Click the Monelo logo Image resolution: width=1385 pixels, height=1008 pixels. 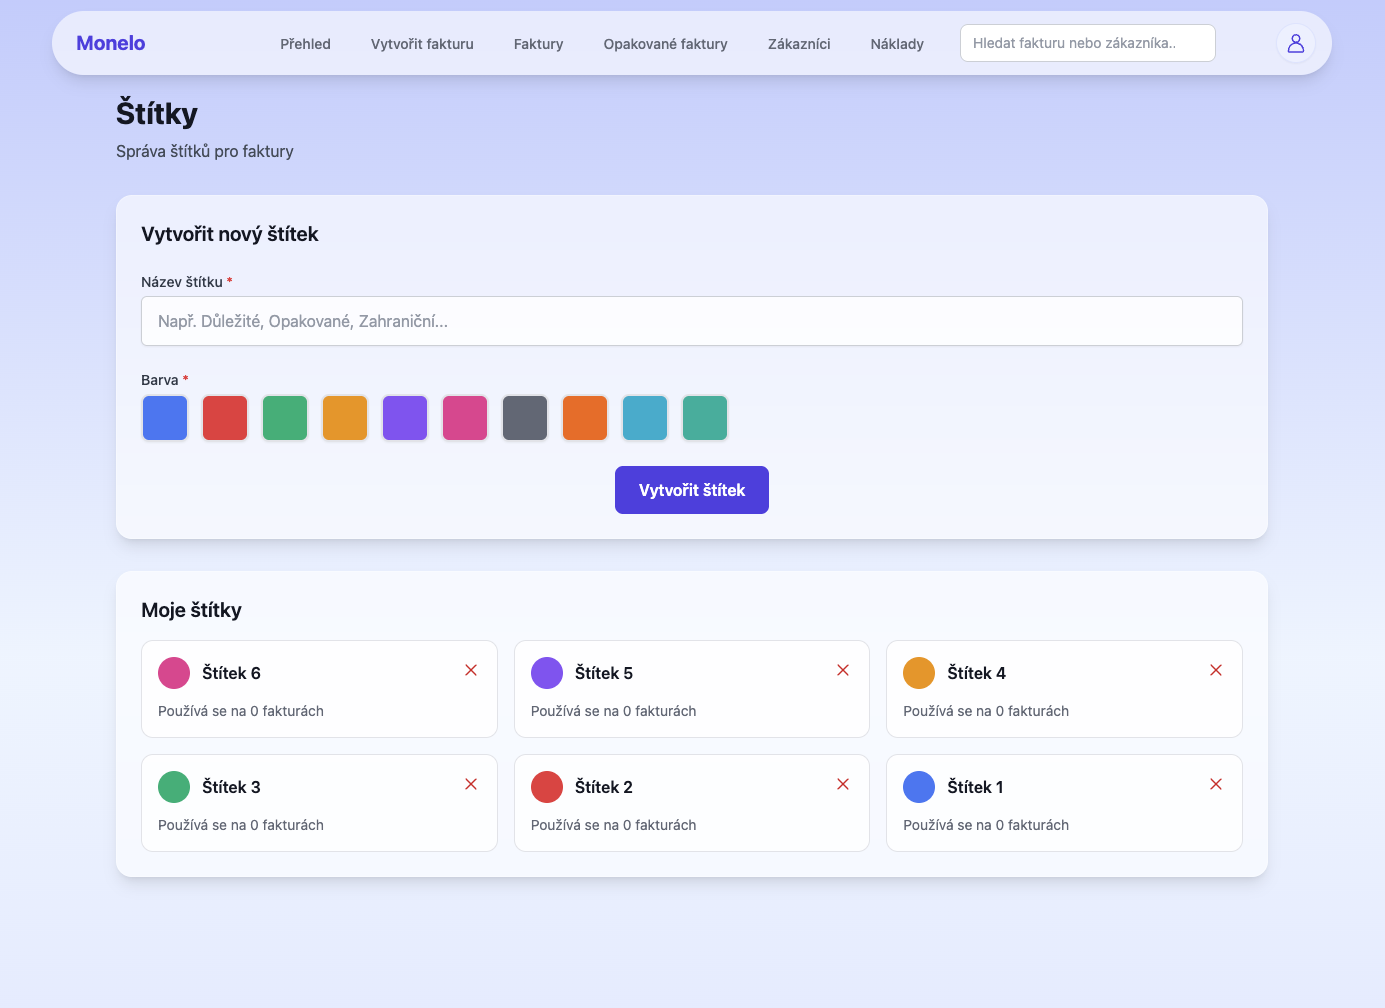tap(110, 43)
